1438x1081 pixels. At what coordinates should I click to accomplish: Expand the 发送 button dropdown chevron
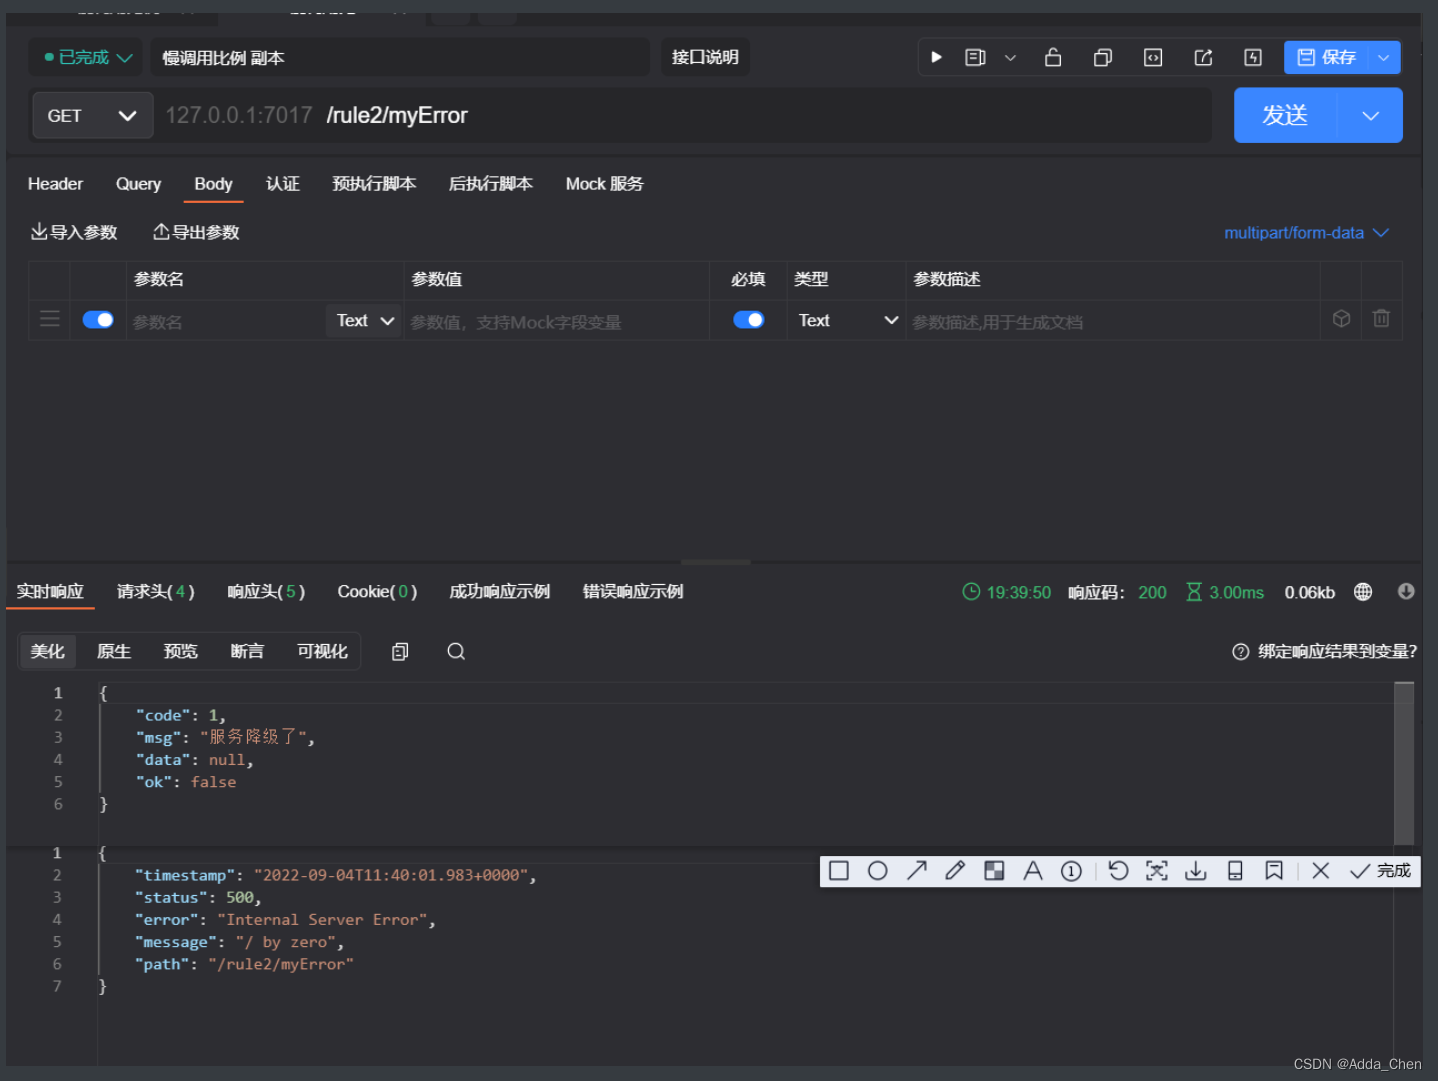point(1370,115)
